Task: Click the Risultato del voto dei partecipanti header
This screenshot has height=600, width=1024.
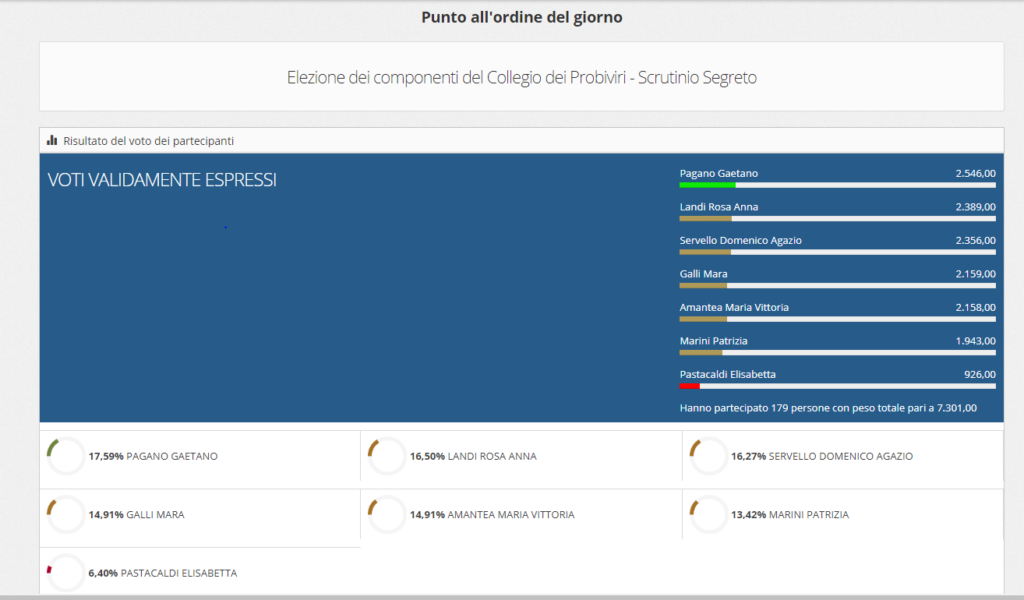Action: tap(148, 141)
